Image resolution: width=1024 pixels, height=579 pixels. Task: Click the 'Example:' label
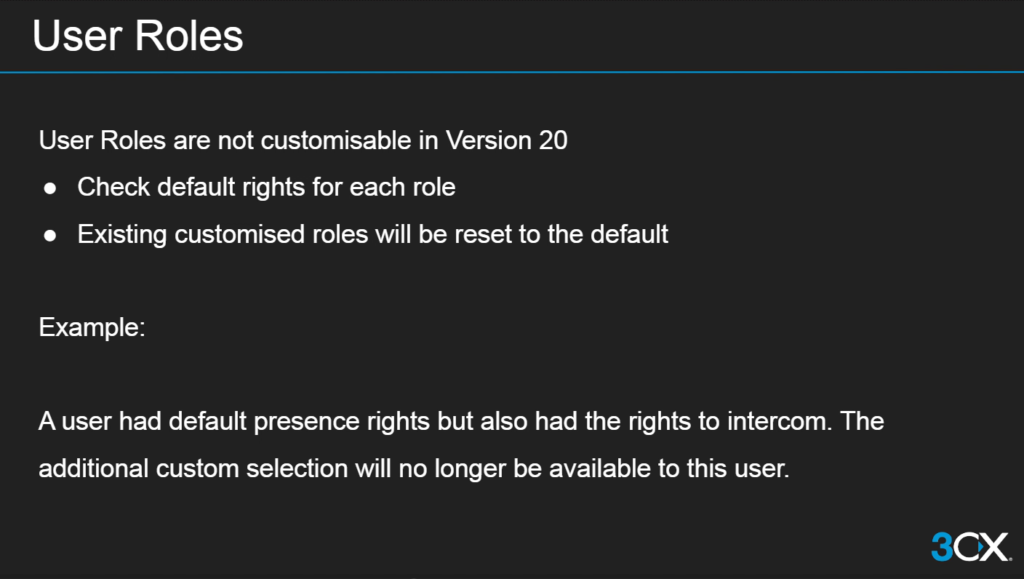pos(92,327)
